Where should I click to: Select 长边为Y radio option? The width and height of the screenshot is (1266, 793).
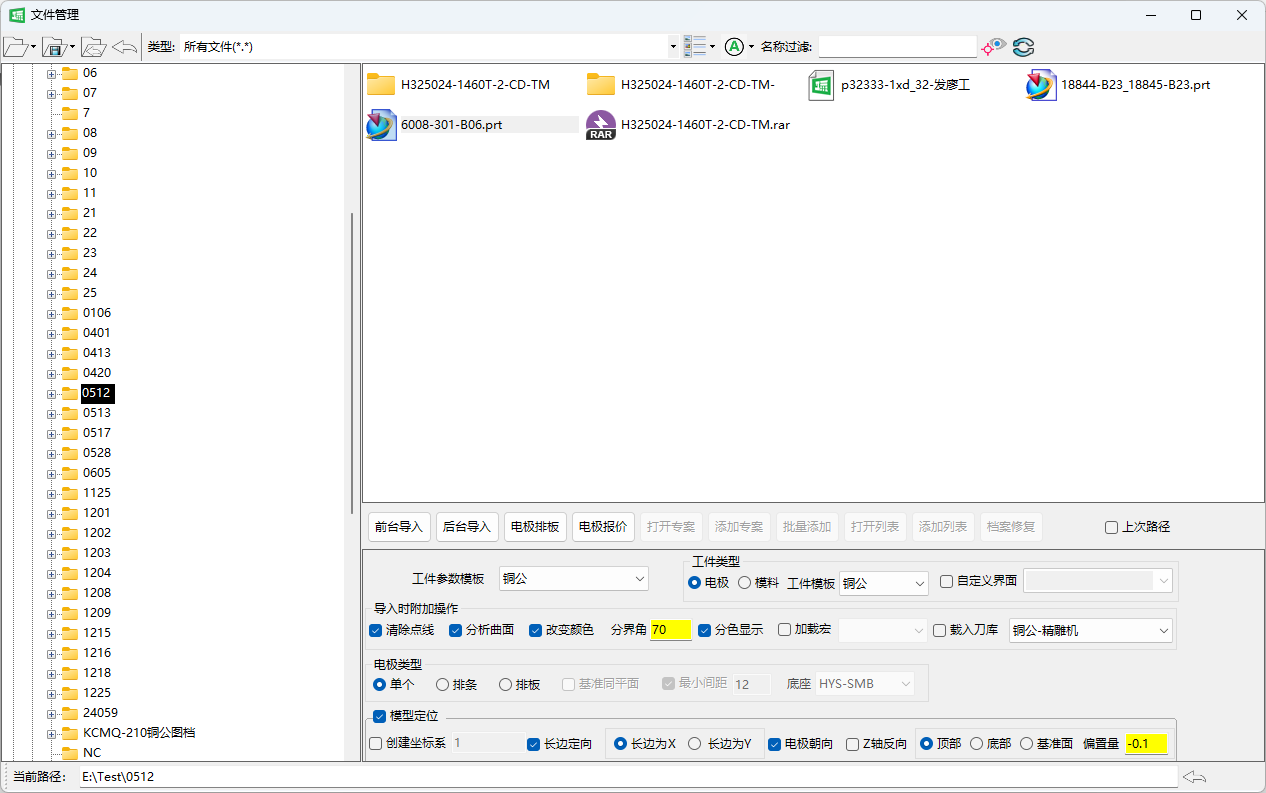click(694, 744)
